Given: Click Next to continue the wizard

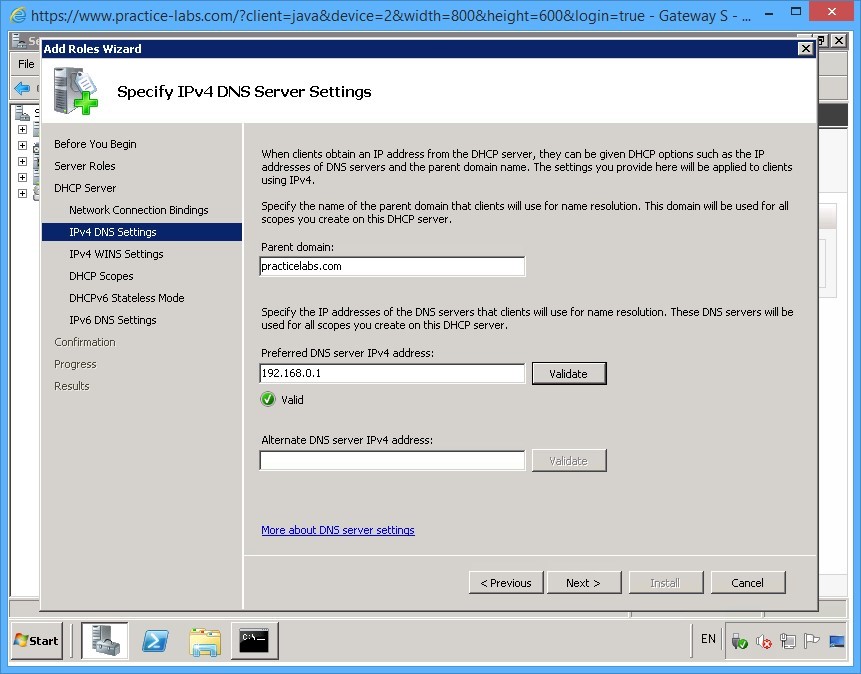Looking at the screenshot, I should (584, 582).
